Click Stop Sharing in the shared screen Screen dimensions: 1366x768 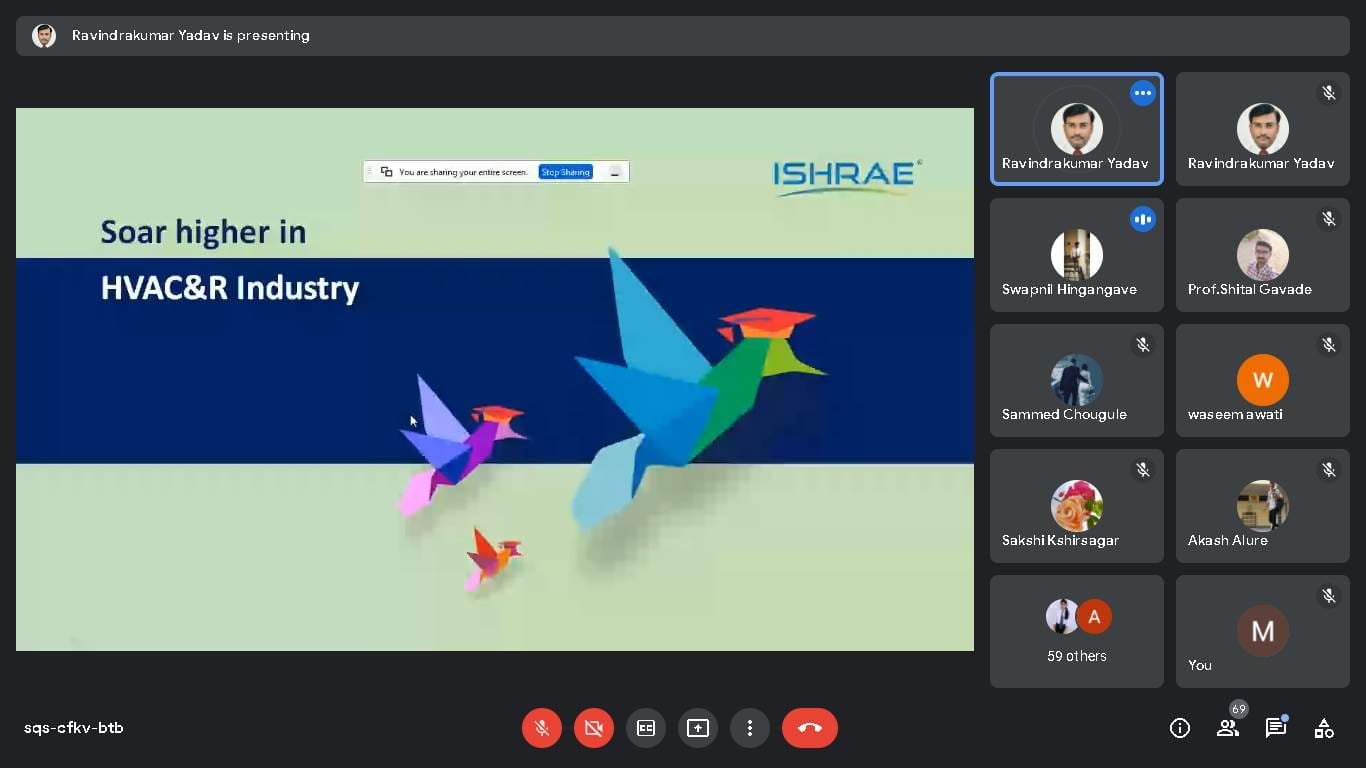pyautogui.click(x=565, y=172)
